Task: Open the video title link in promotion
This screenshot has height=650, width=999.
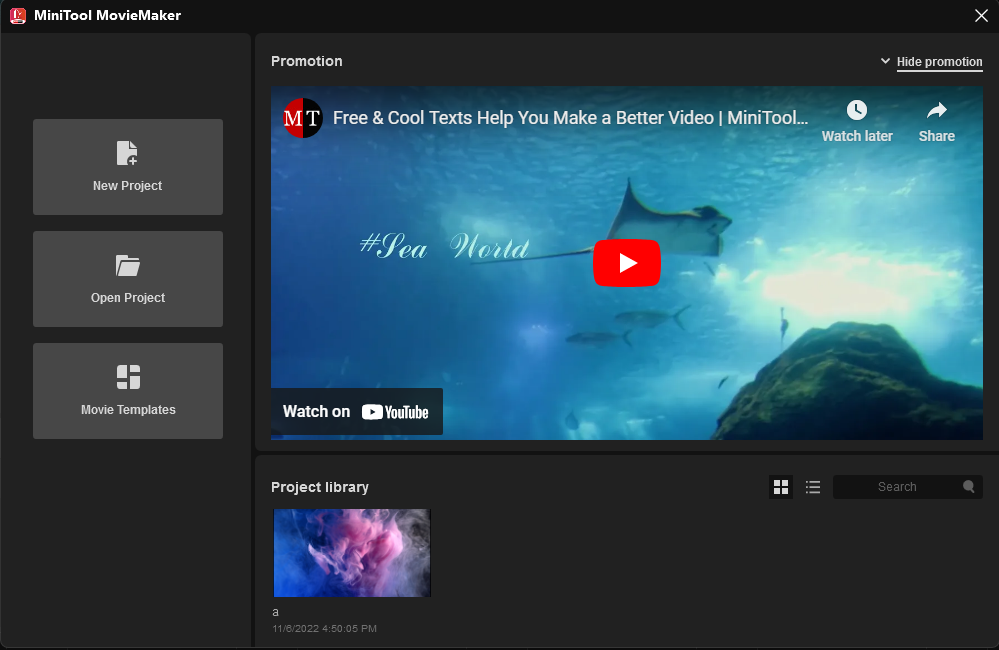Action: tap(570, 118)
